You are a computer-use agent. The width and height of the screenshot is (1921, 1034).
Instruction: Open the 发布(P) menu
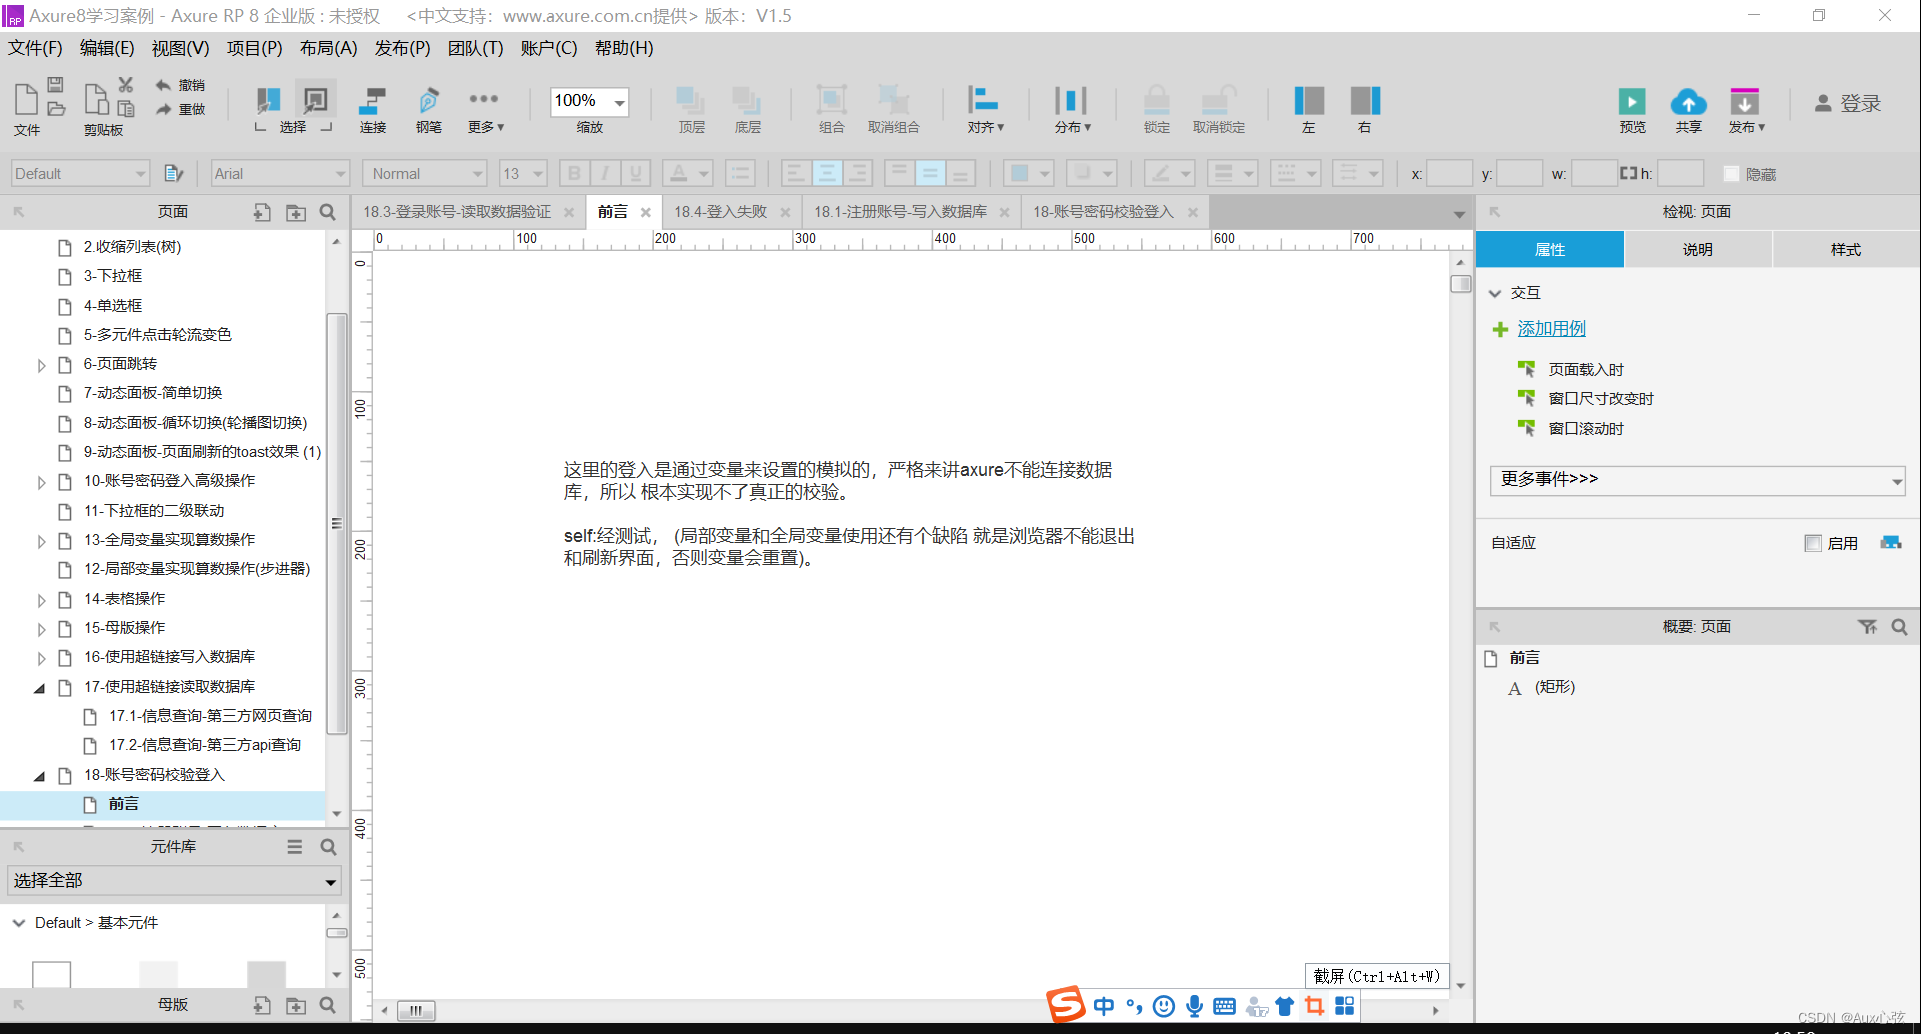pyautogui.click(x=402, y=47)
